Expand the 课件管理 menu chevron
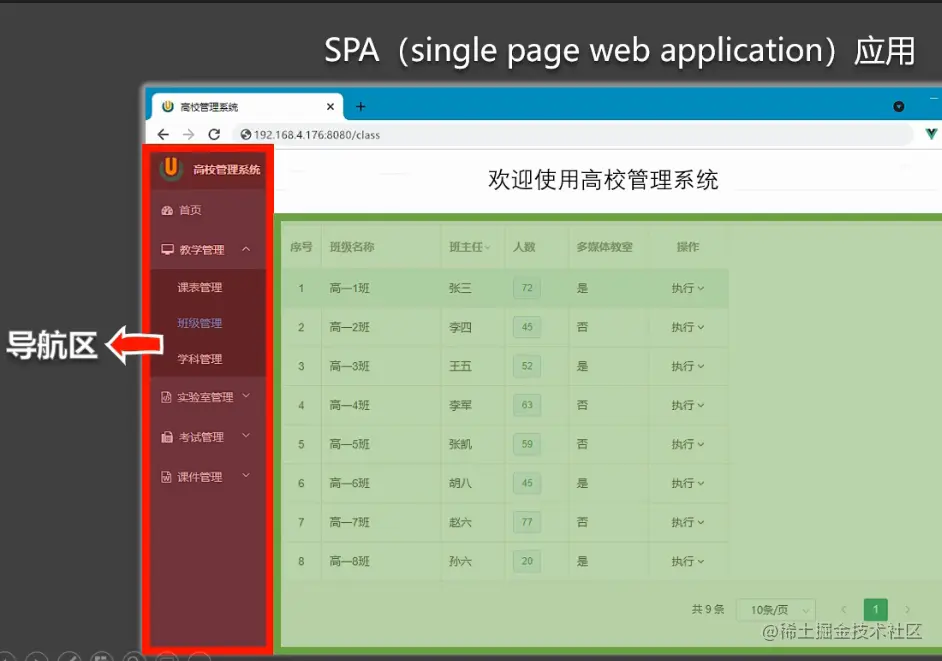 coord(246,475)
